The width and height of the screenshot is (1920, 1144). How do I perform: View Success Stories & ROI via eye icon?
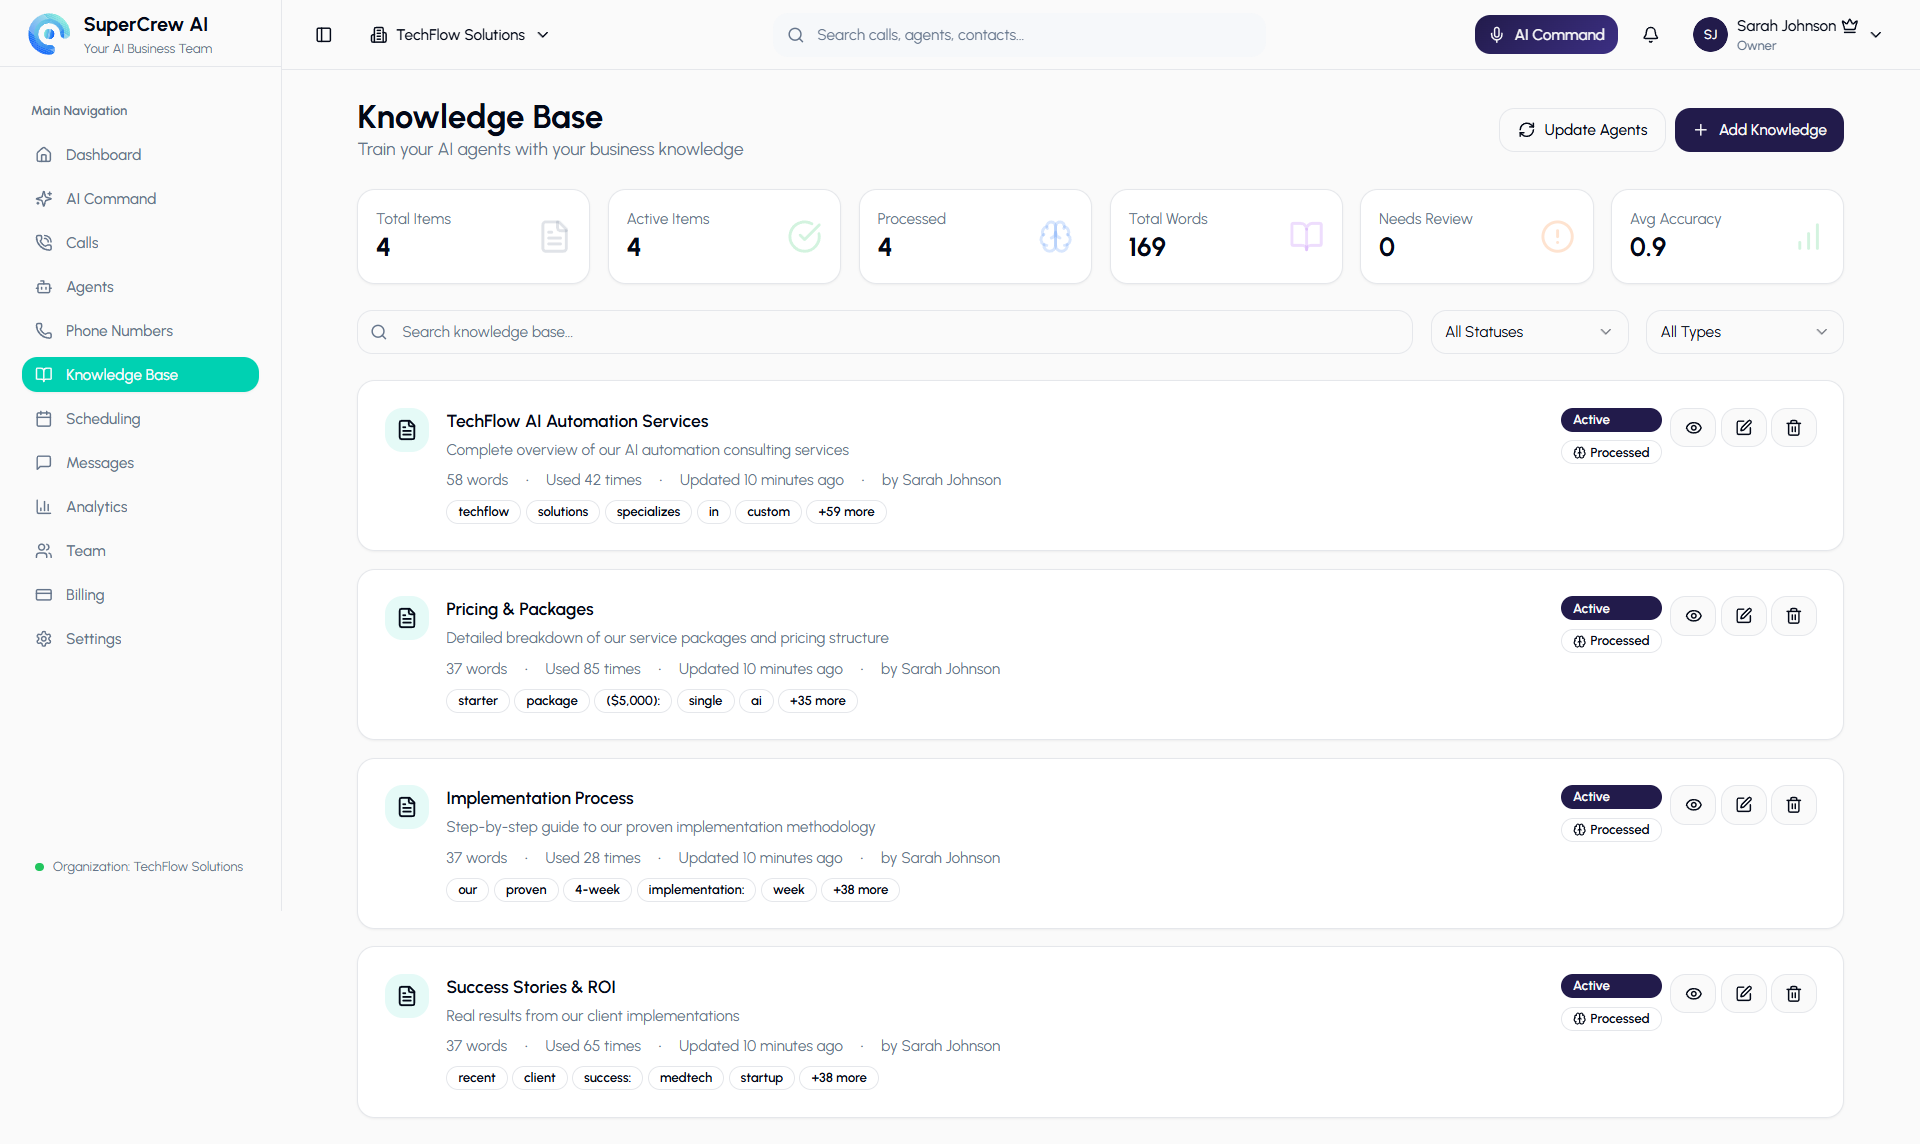point(1693,994)
